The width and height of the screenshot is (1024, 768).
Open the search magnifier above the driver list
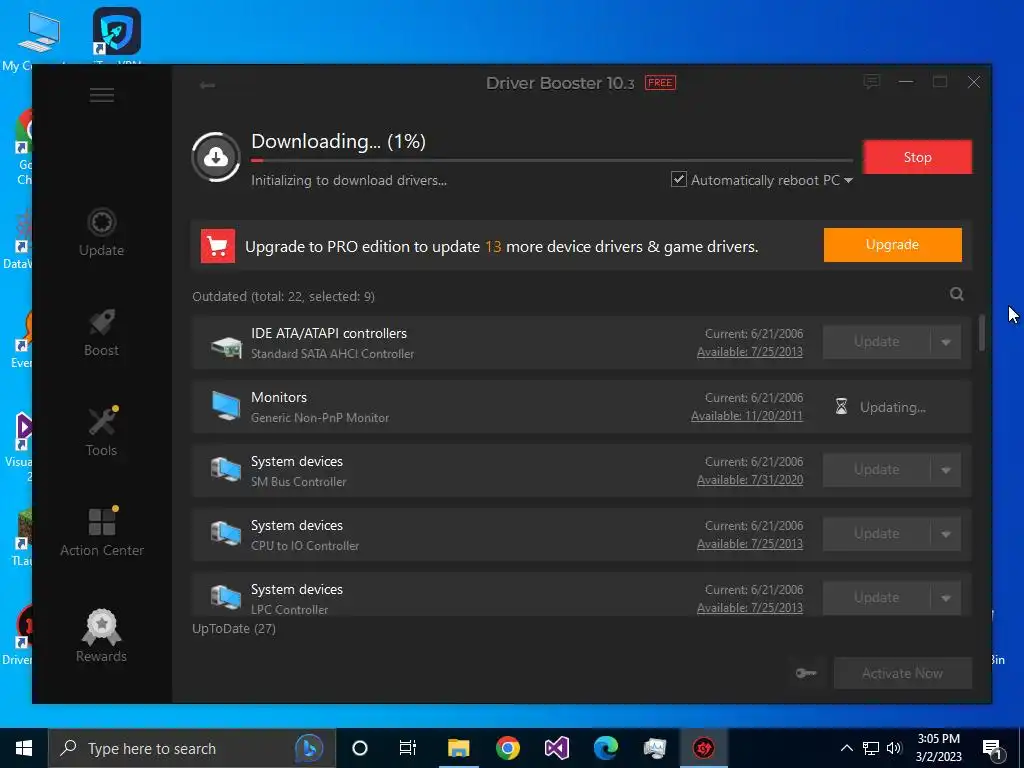click(957, 294)
